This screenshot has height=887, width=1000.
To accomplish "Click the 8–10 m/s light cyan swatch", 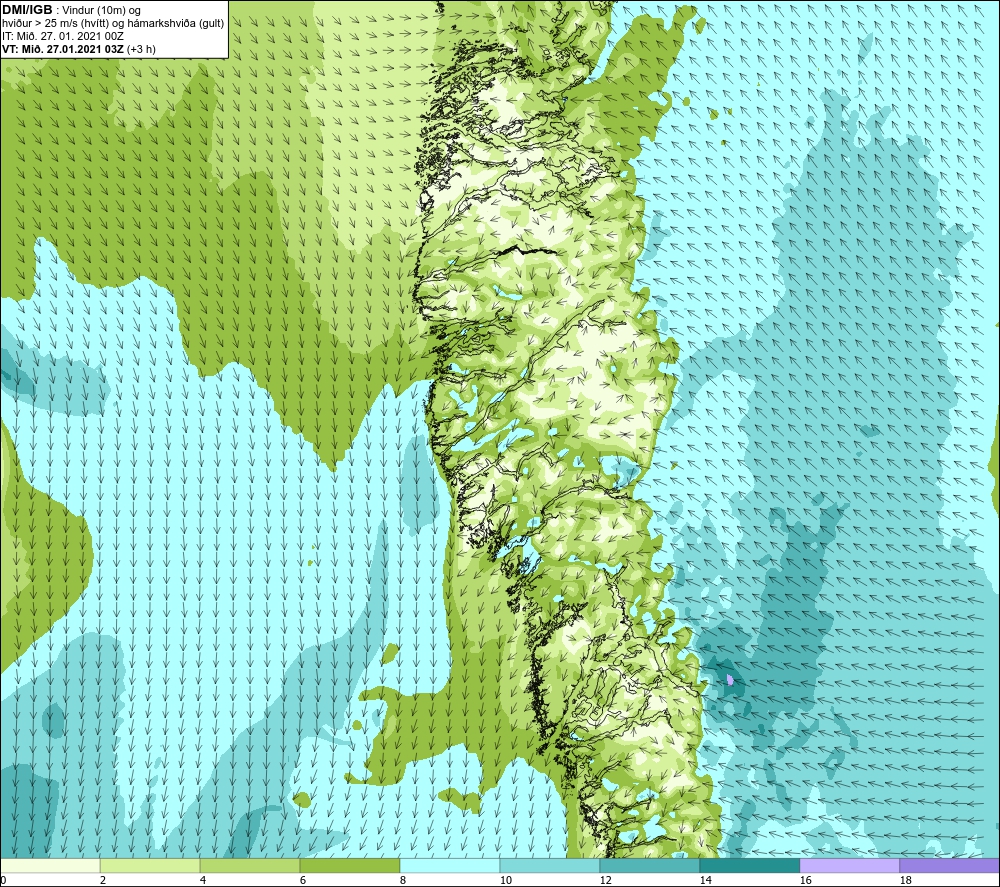I will (450, 865).
